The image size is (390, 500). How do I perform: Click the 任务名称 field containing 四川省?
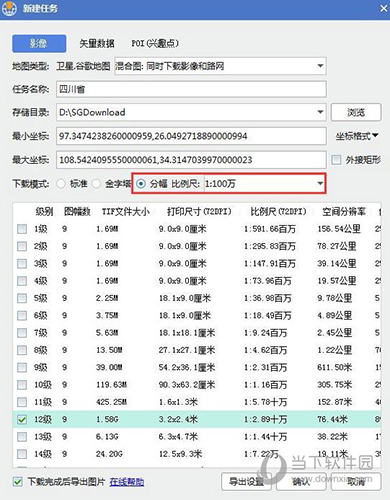191,89
